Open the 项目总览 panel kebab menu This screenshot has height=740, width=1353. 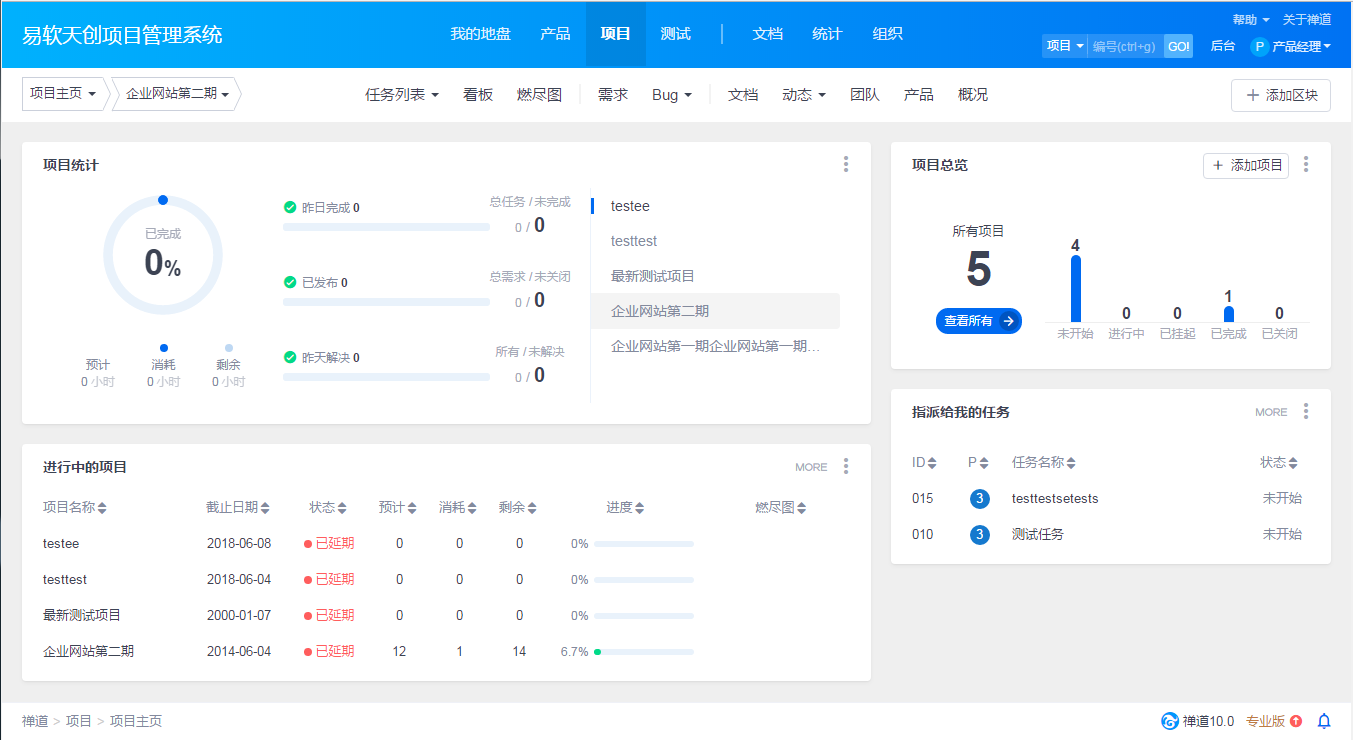coord(1306,164)
